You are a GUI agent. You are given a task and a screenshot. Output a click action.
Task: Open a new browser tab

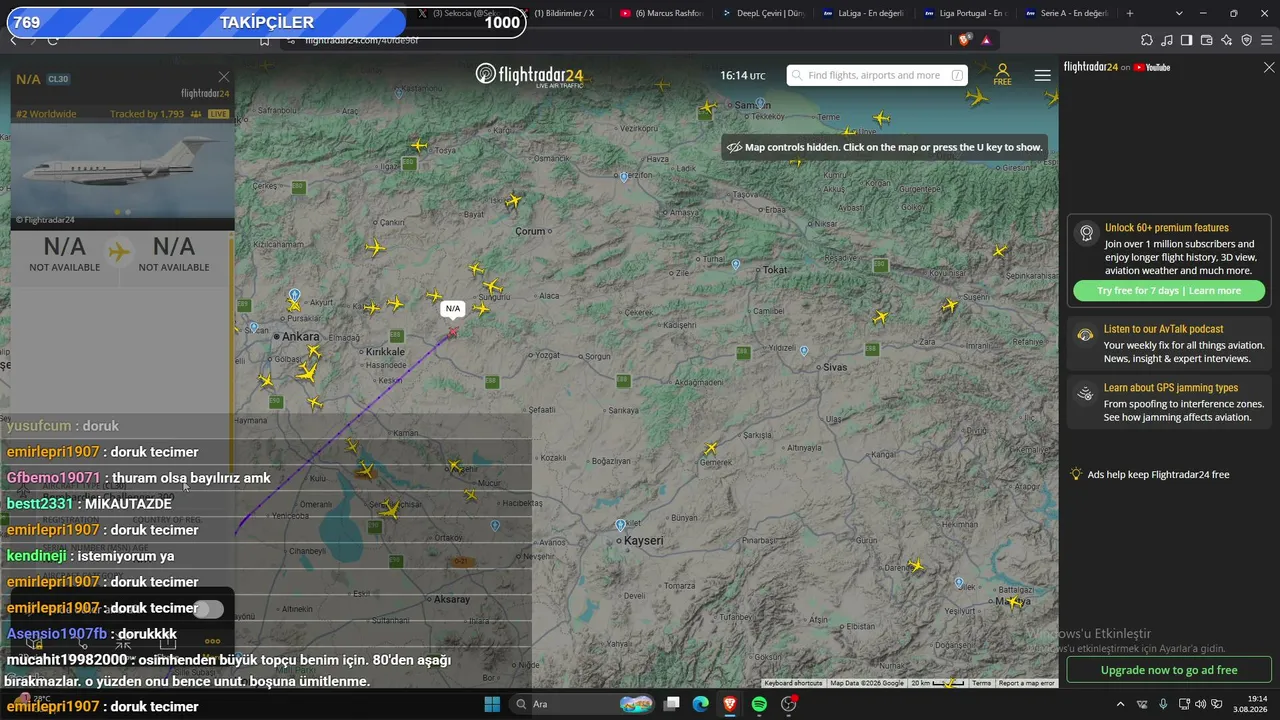(x=1130, y=13)
